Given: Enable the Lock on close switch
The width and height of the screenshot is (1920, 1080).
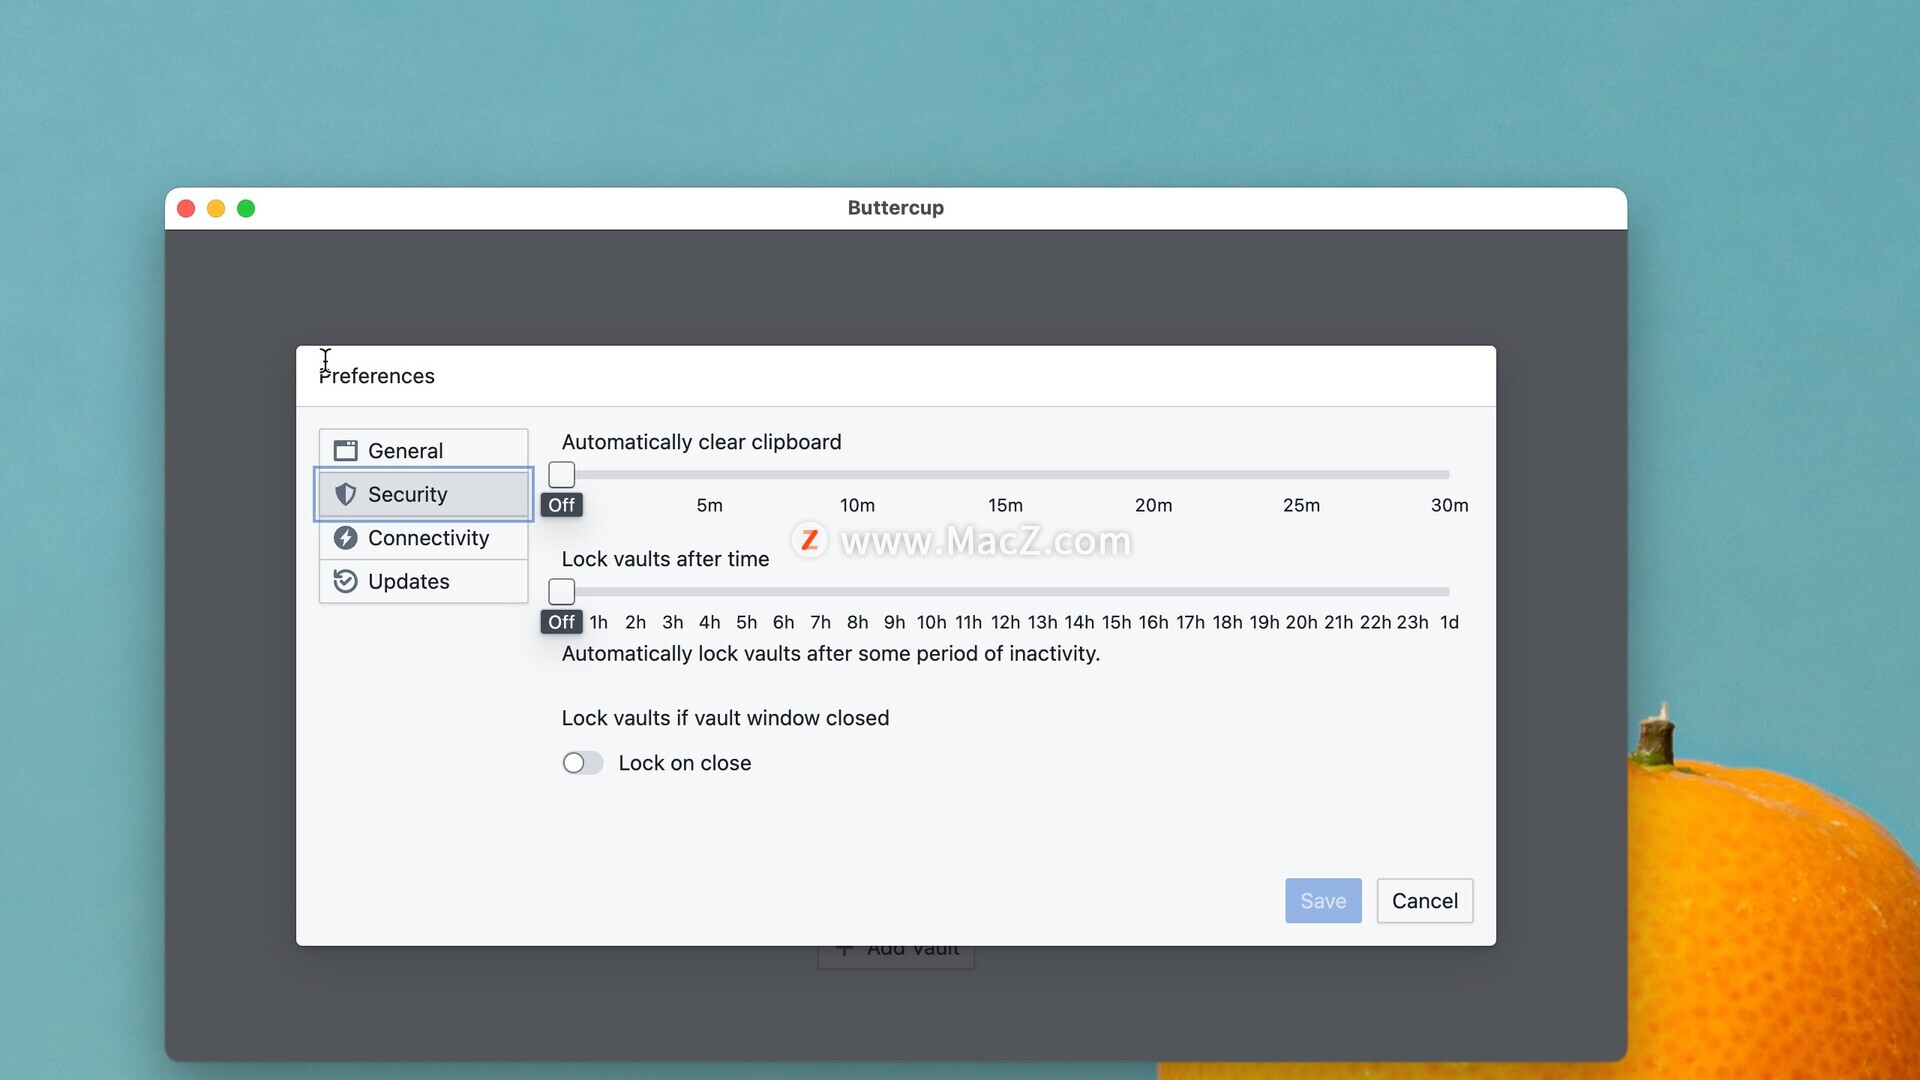Looking at the screenshot, I should [x=582, y=763].
